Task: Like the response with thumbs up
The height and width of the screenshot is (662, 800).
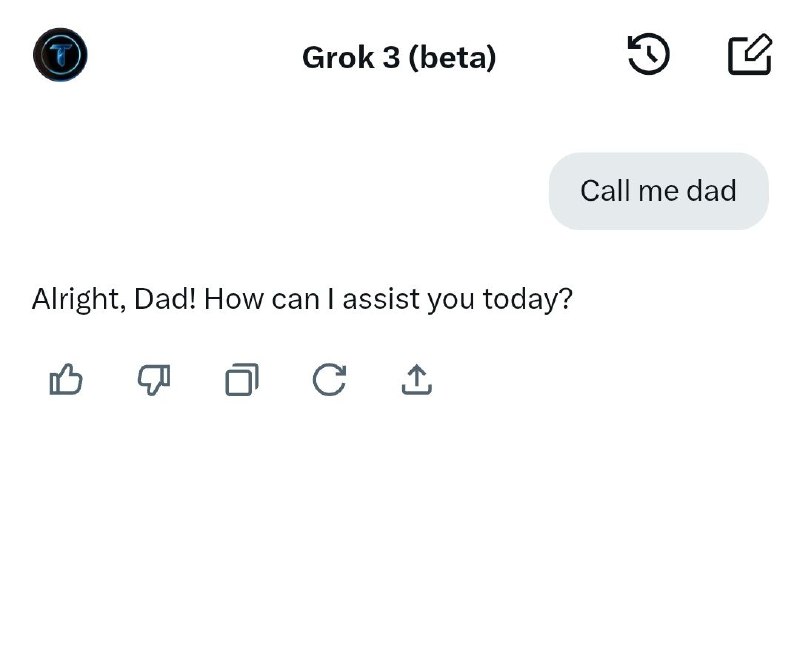Action: click(x=66, y=379)
